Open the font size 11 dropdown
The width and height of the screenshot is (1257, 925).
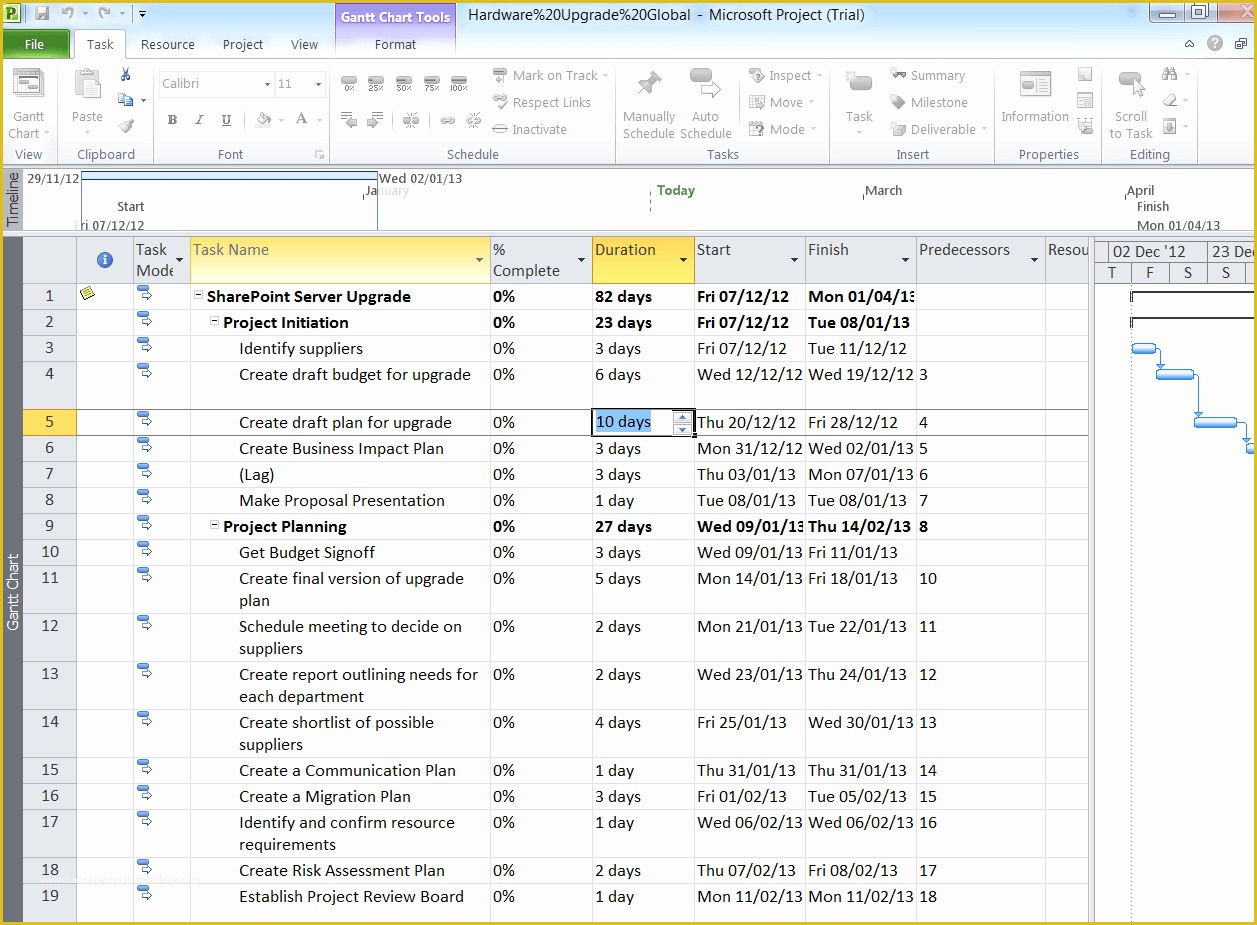coord(318,84)
